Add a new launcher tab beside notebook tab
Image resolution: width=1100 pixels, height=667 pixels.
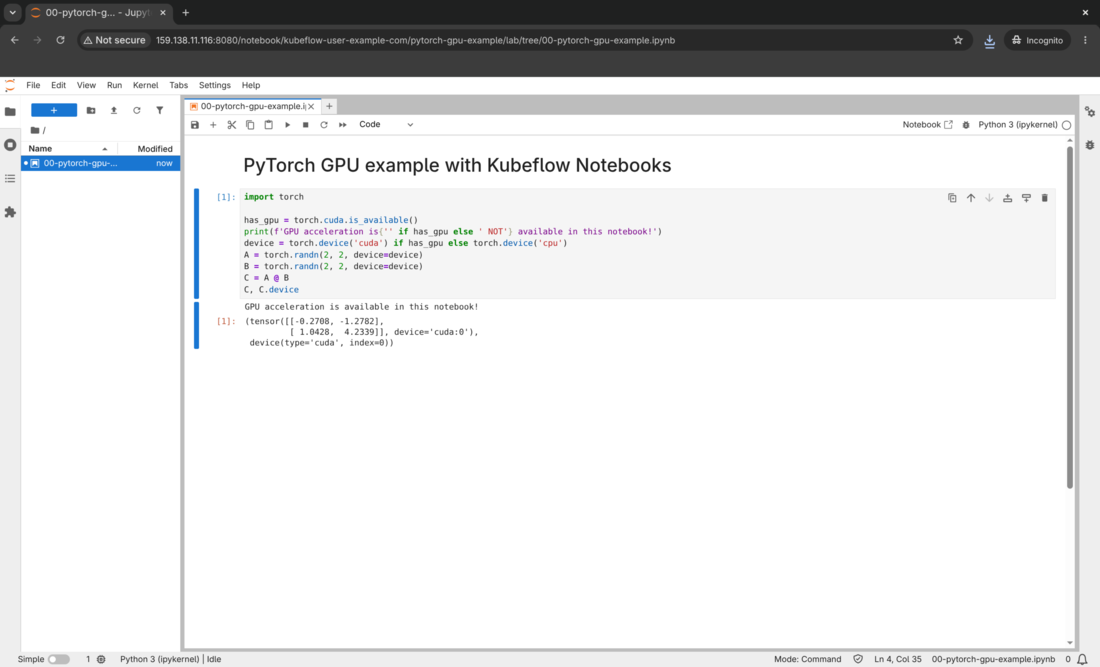(329, 107)
